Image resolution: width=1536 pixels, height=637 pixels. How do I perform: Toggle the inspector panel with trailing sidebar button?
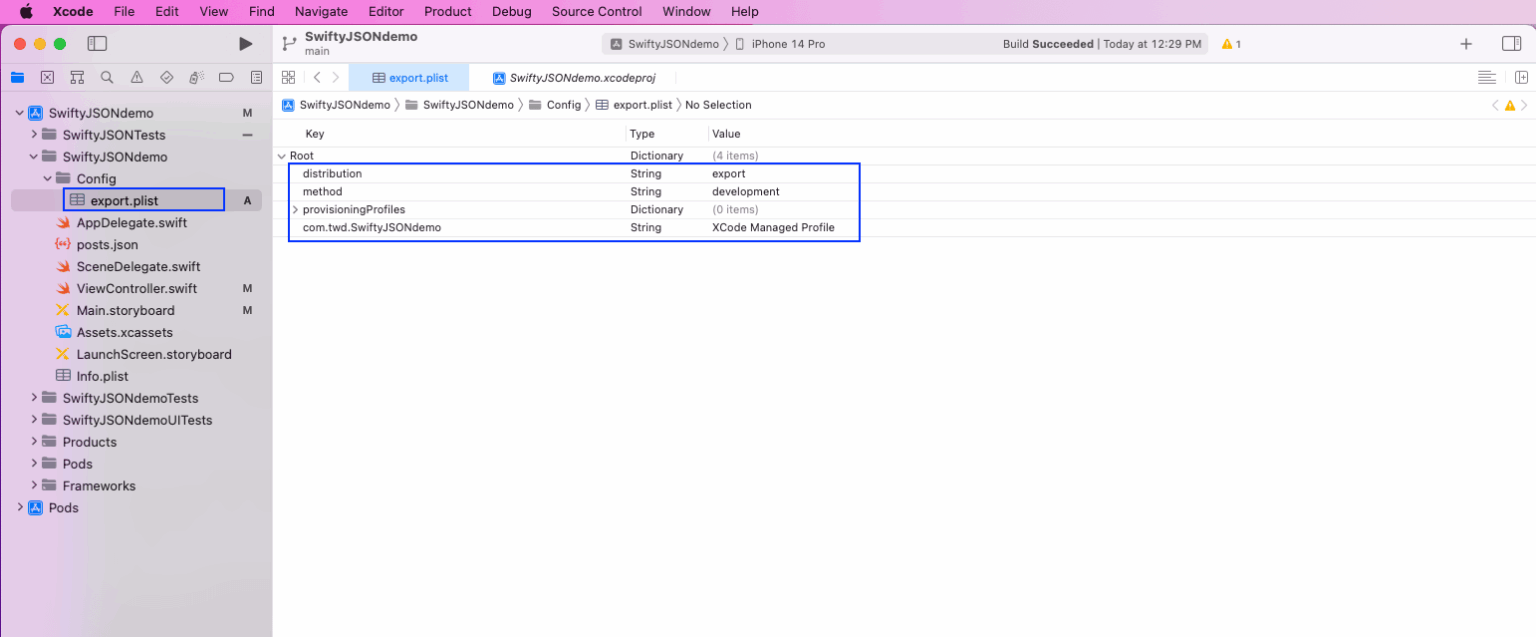click(x=1511, y=44)
